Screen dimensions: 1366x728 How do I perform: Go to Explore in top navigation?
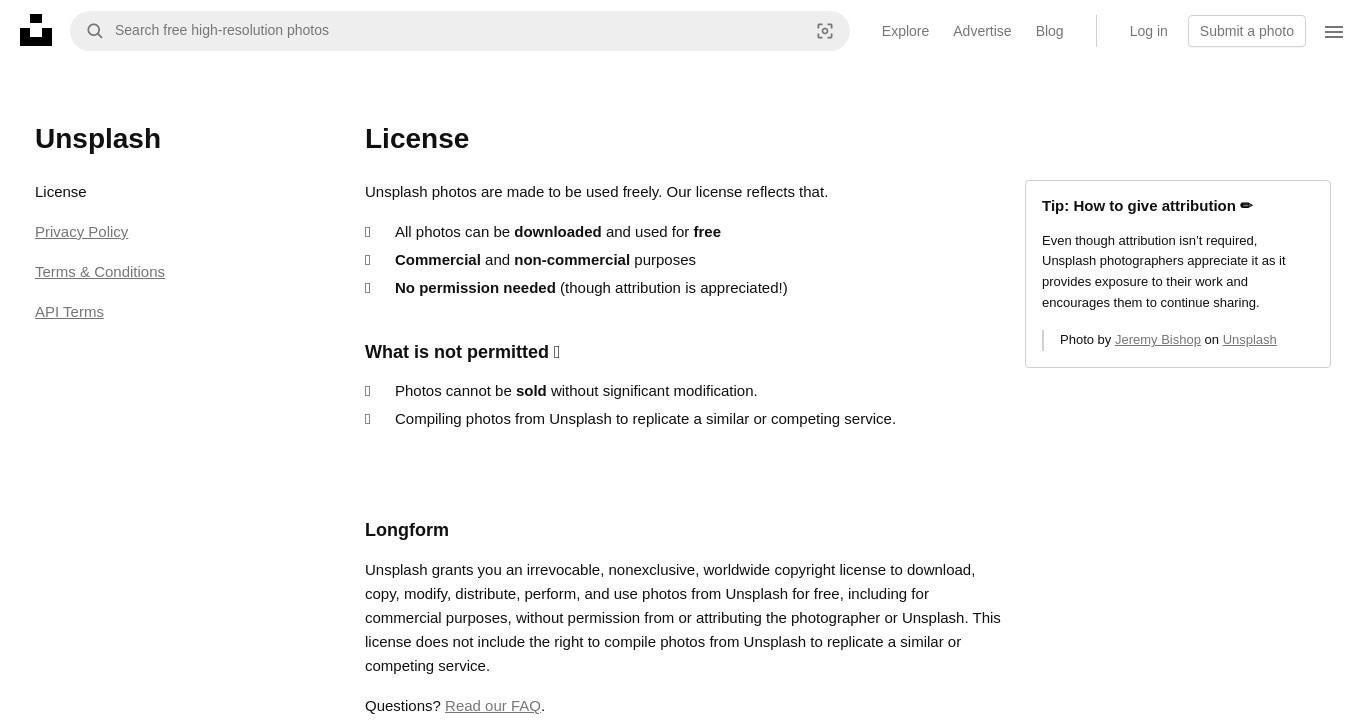pos(905,31)
